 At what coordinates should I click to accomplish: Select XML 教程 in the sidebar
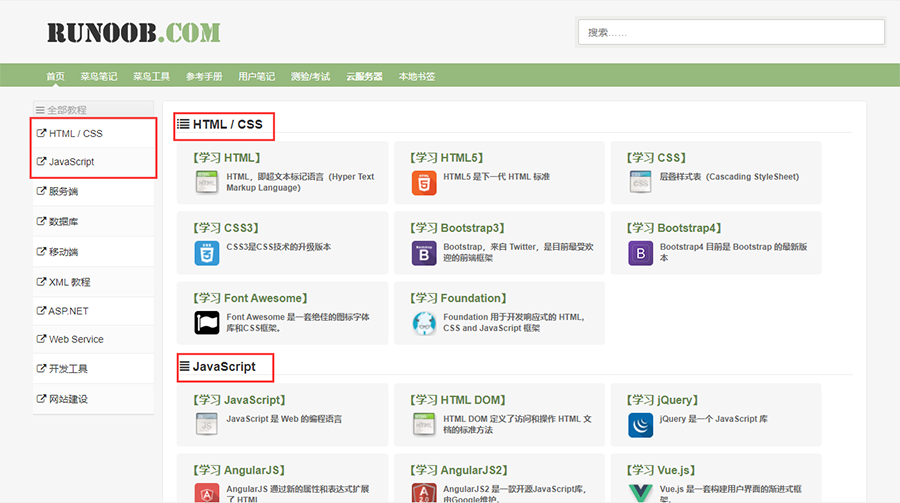(x=93, y=282)
